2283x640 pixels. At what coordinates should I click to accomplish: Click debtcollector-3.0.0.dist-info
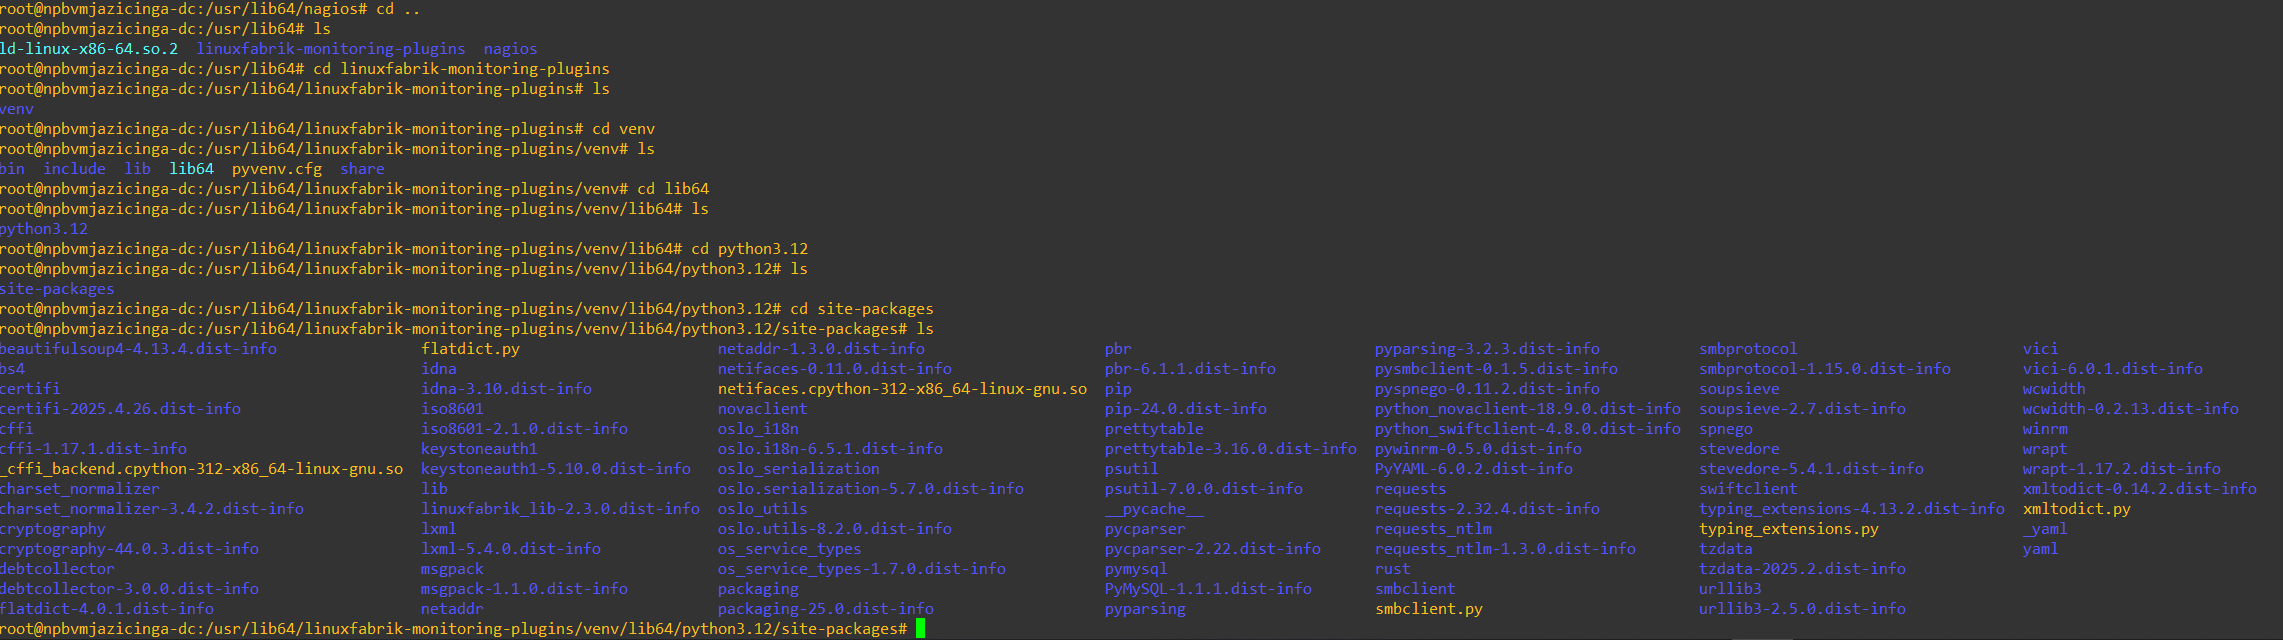click(129, 589)
